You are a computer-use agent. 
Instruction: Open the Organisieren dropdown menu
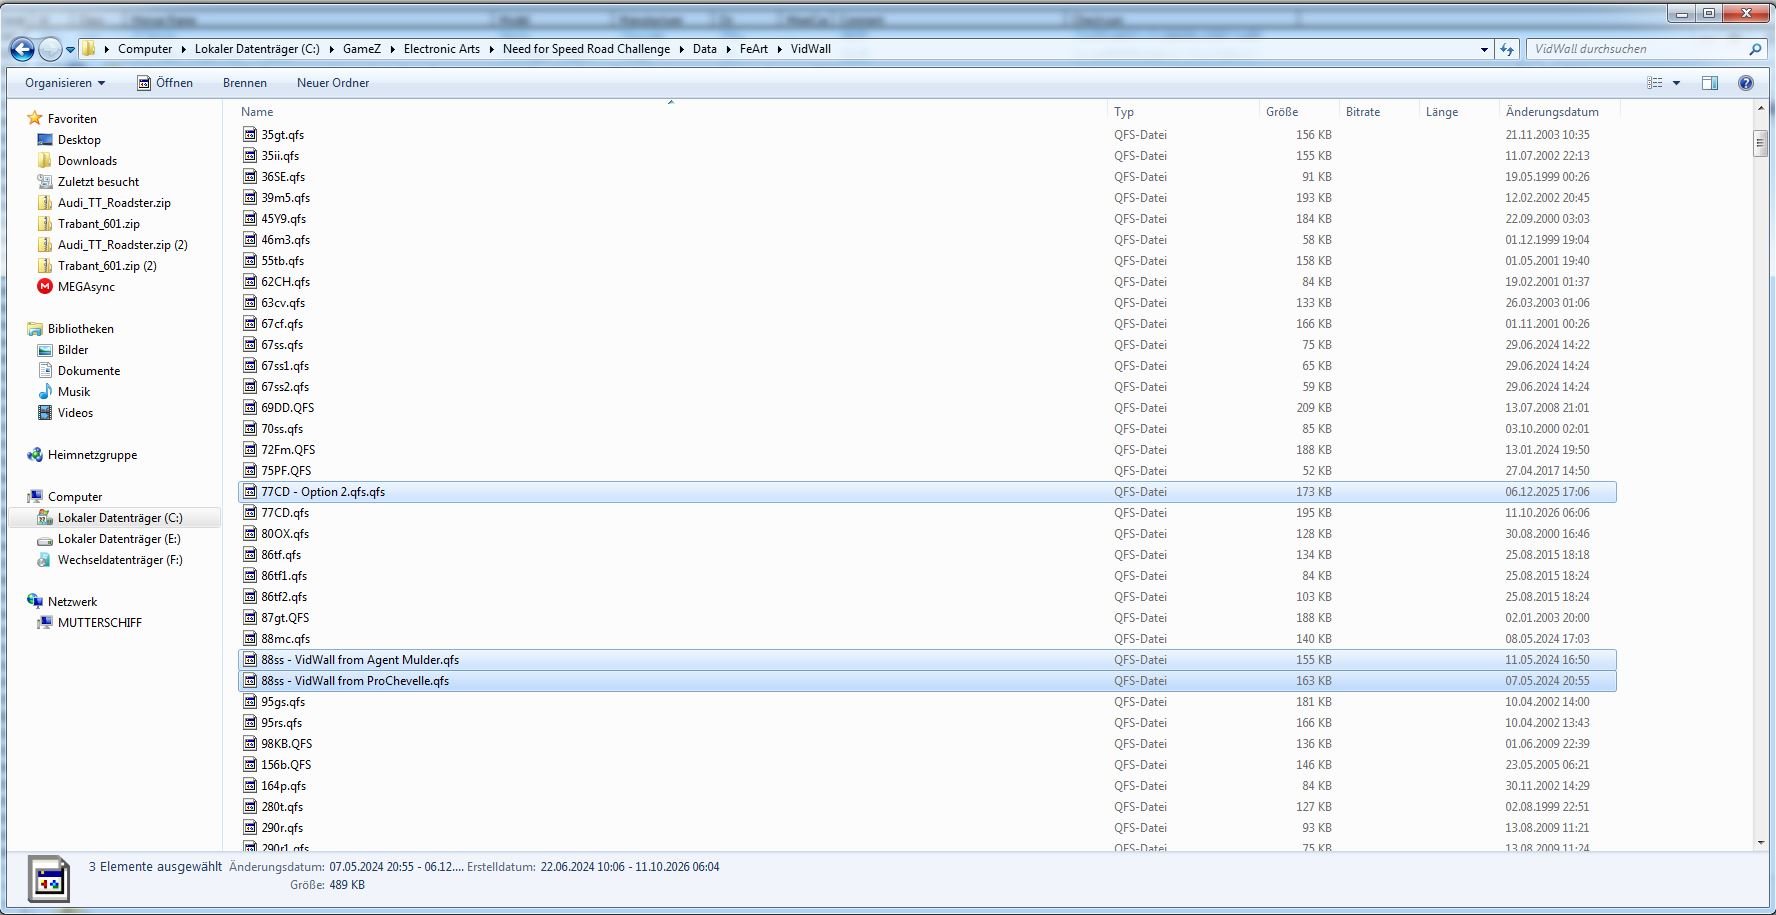(x=65, y=83)
